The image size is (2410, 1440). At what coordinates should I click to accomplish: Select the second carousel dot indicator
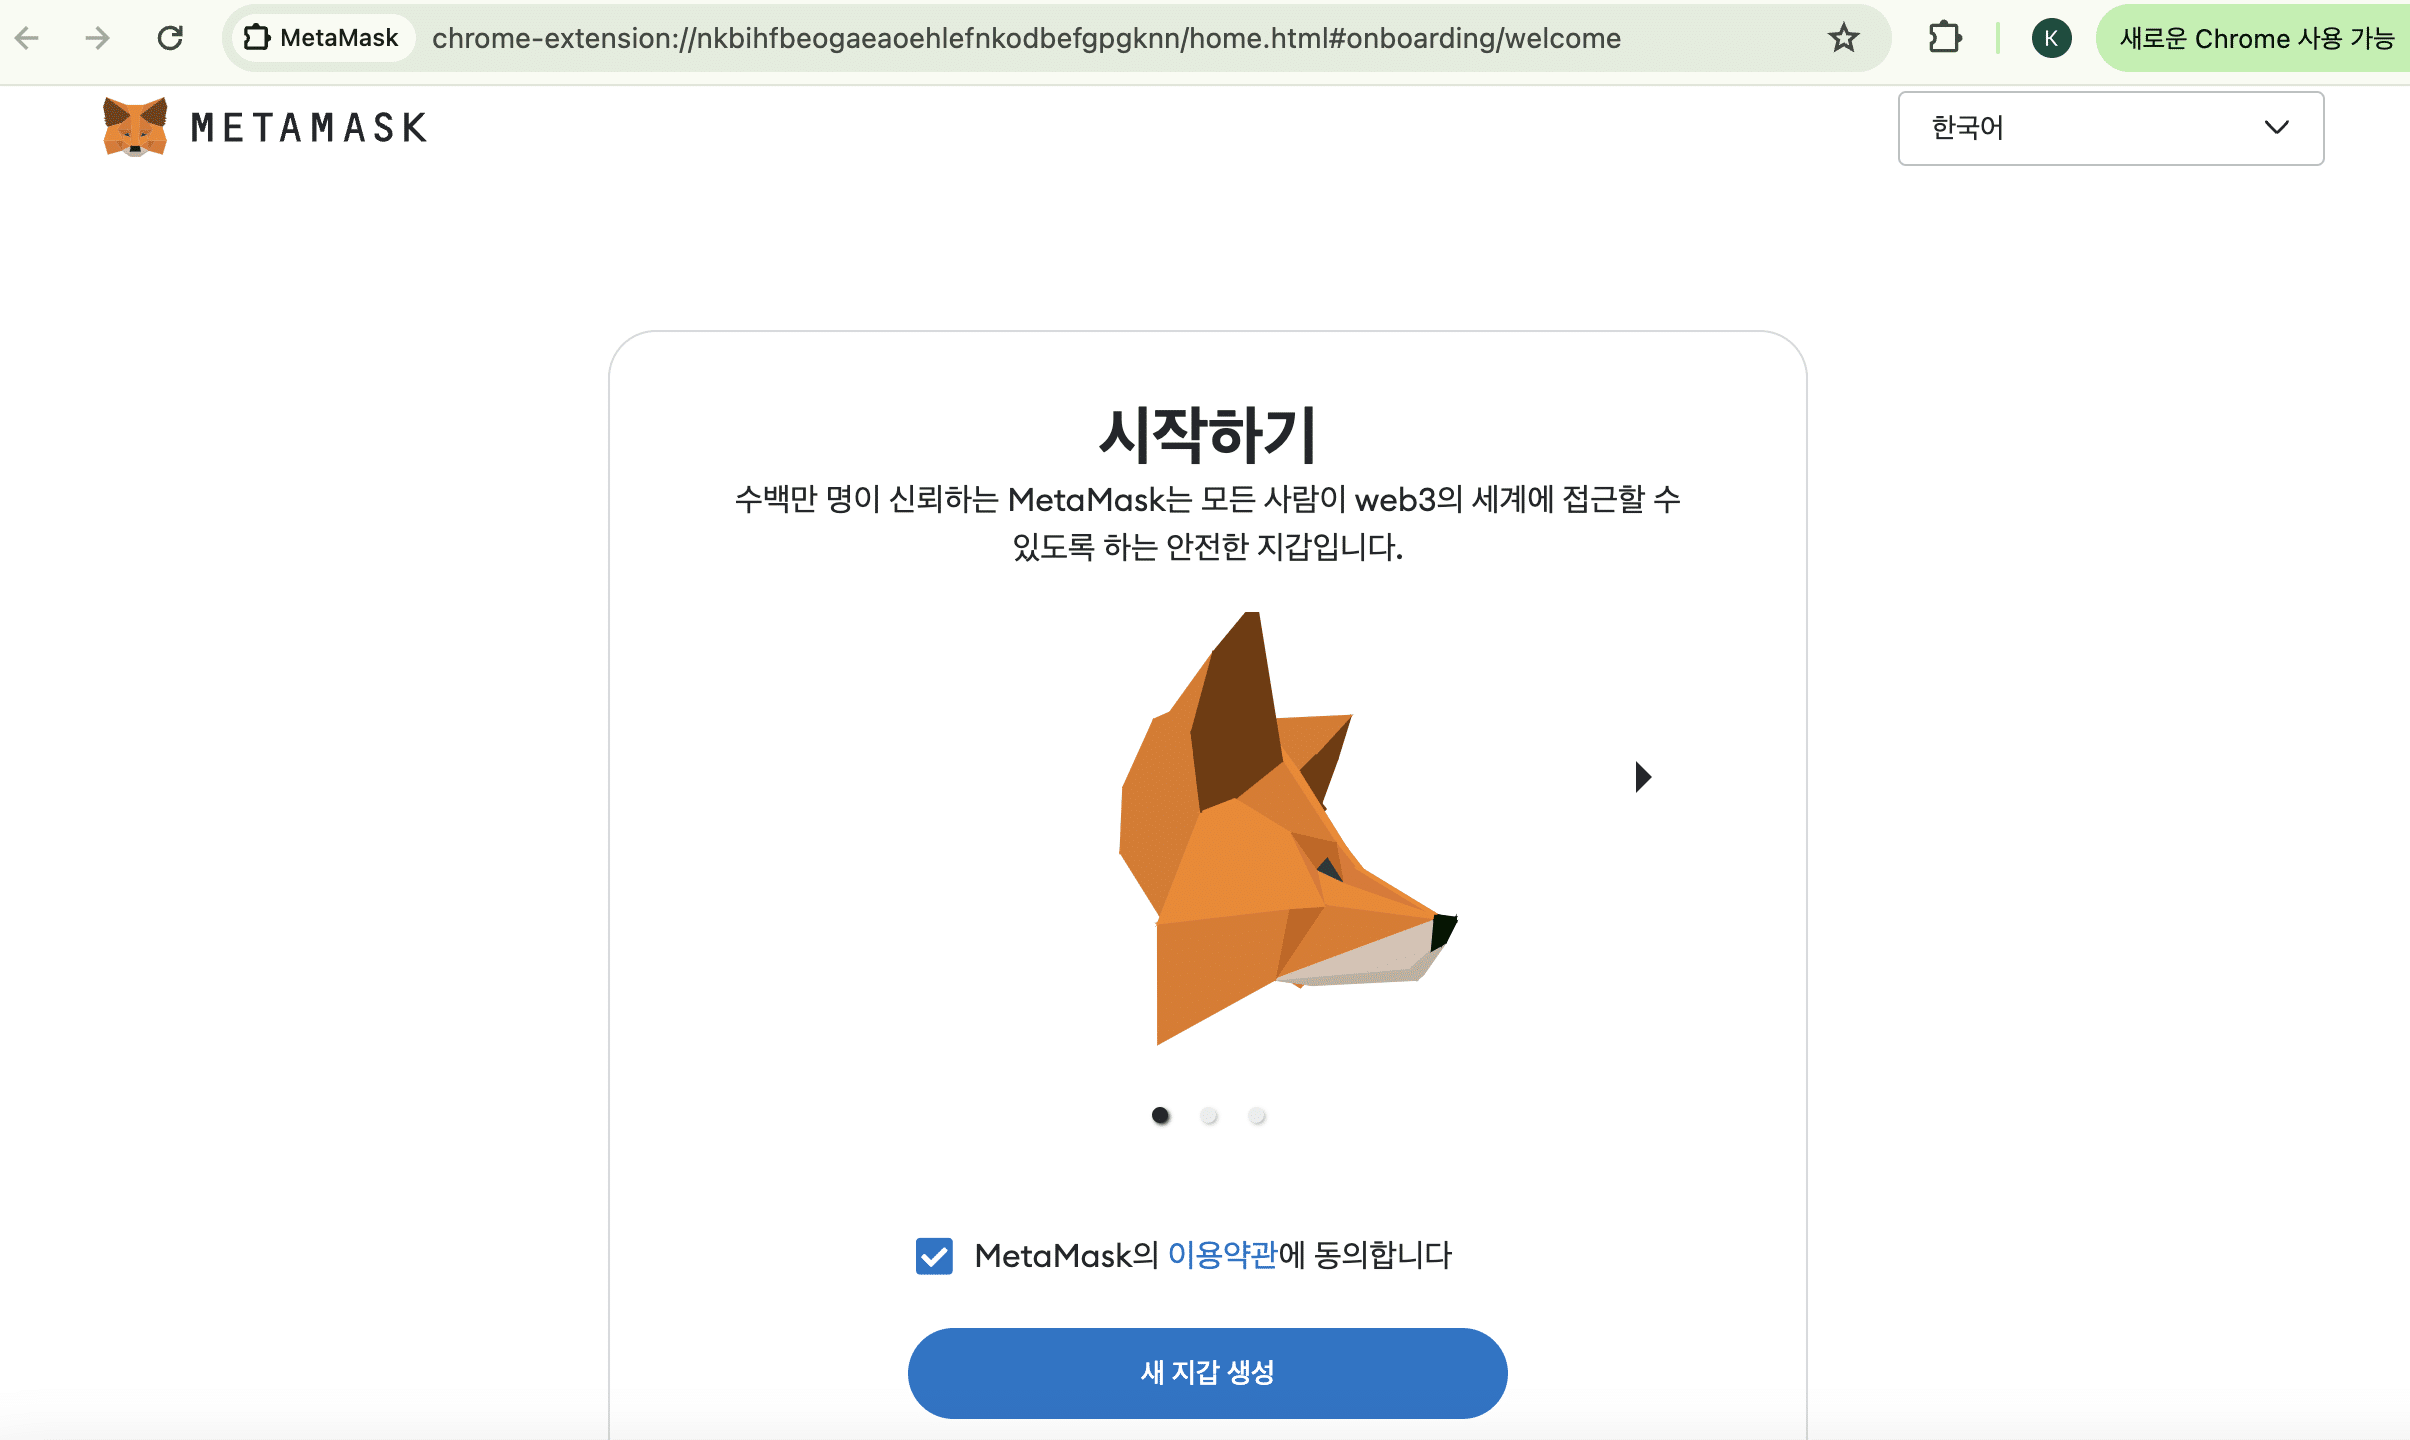1208,1115
